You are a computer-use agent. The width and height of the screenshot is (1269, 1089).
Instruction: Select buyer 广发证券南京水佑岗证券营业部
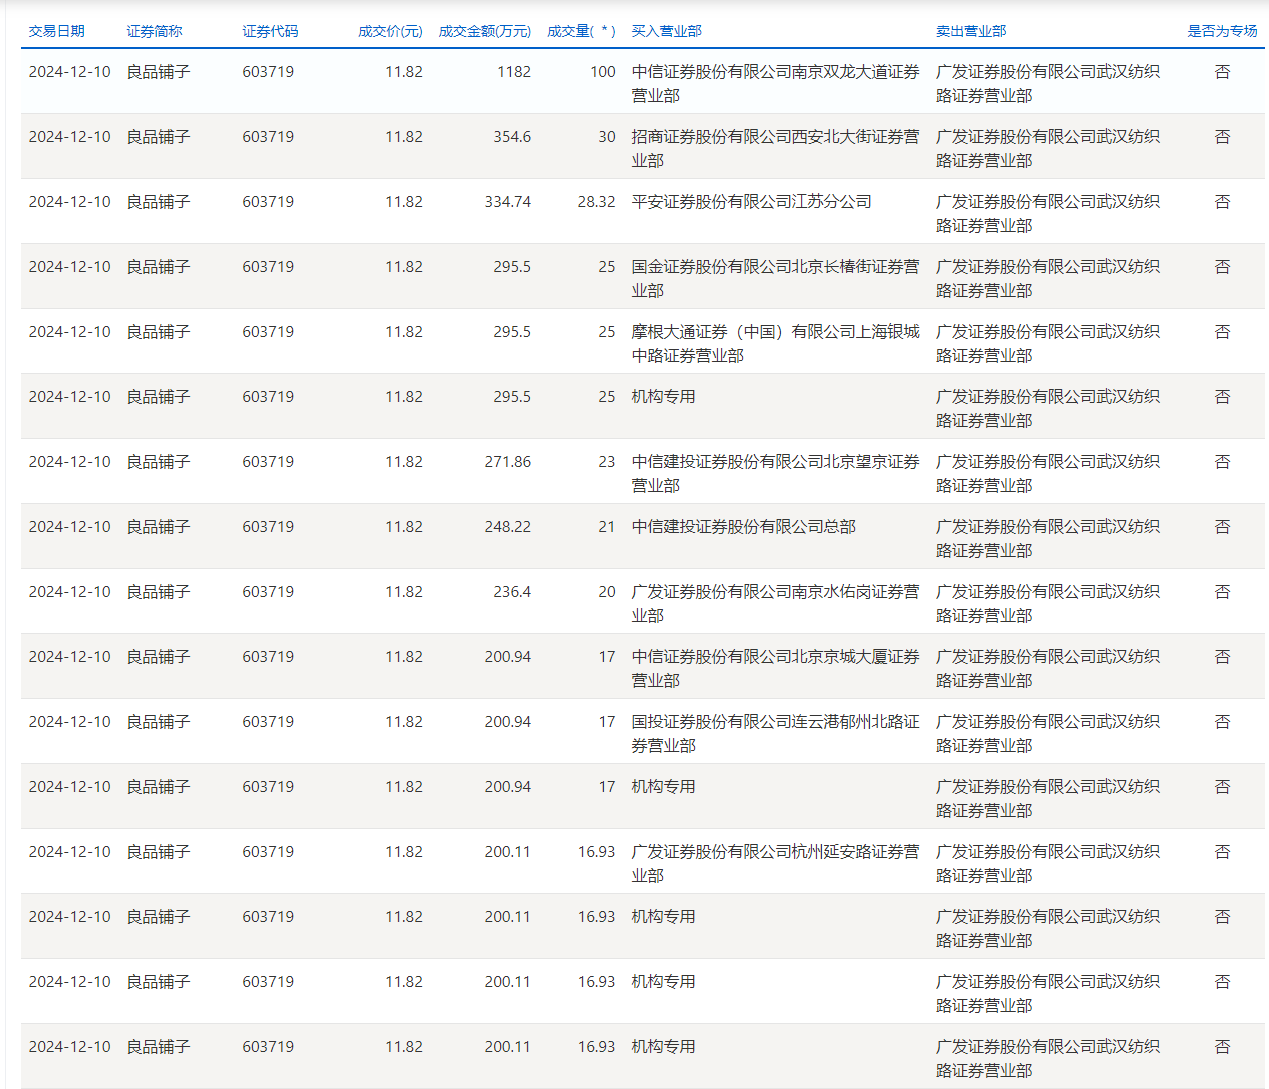pyautogui.click(x=775, y=604)
